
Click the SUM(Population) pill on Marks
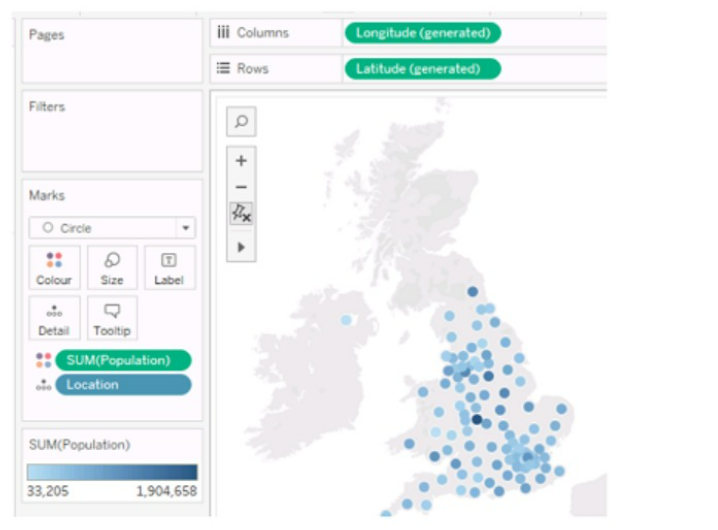click(123, 360)
